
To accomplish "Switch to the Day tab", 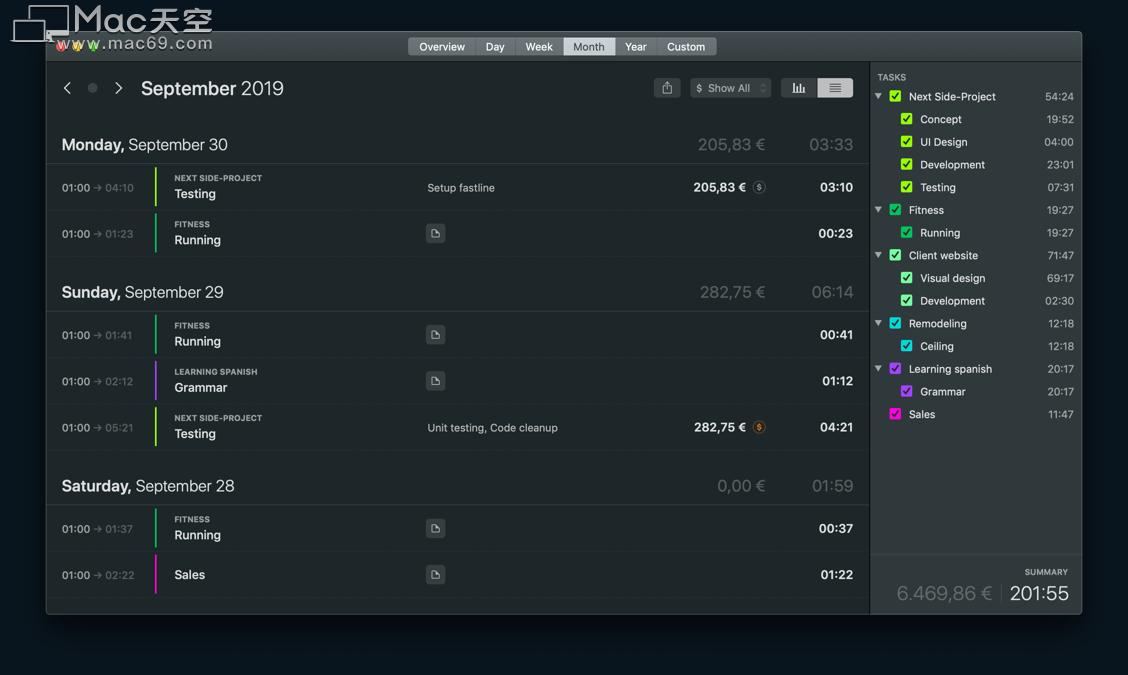I will (495, 47).
